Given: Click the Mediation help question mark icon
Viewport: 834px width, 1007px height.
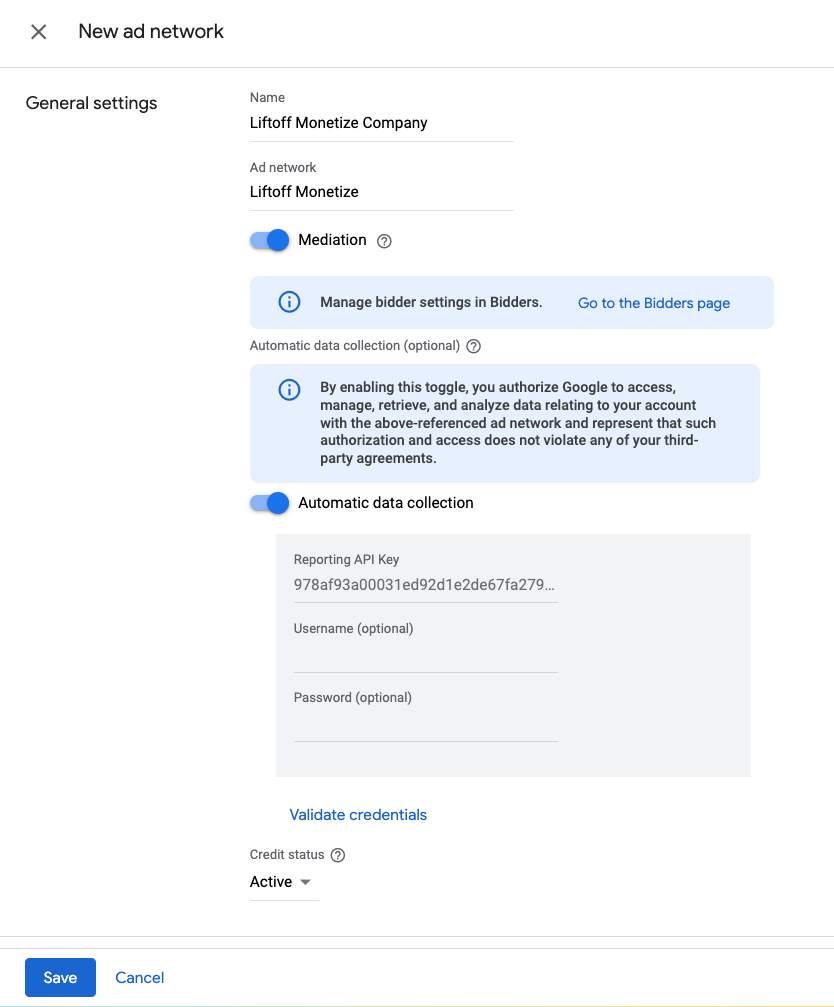Looking at the screenshot, I should pos(384,241).
